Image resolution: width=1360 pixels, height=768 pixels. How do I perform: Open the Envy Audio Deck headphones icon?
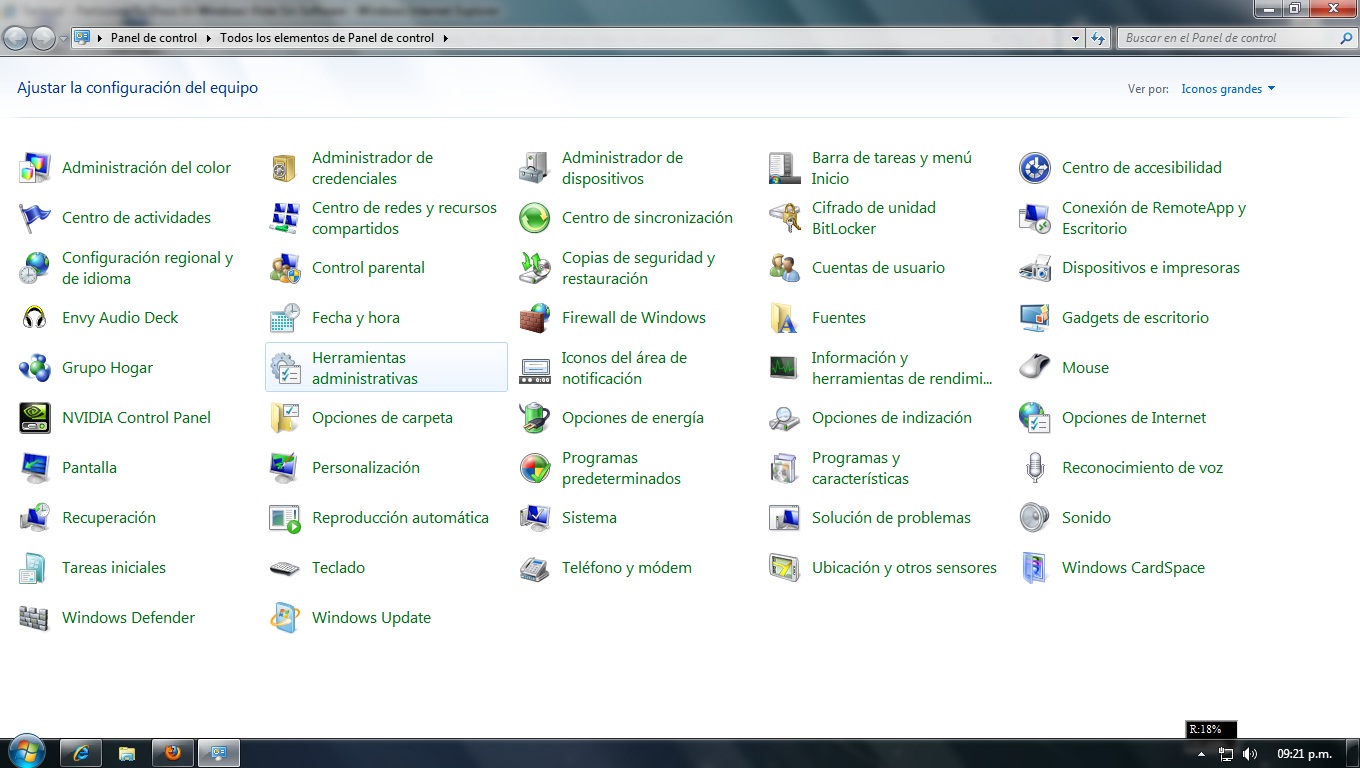pos(35,318)
